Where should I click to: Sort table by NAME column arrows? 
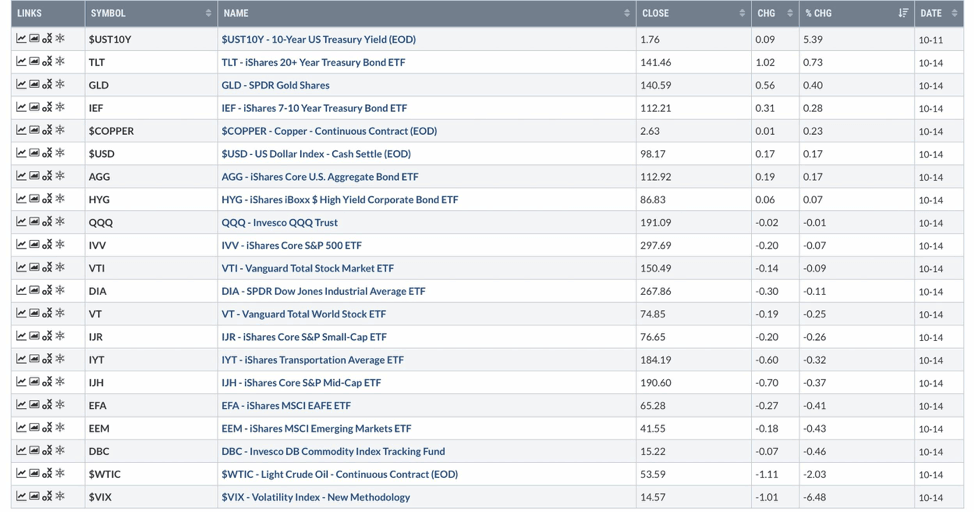[x=627, y=13]
